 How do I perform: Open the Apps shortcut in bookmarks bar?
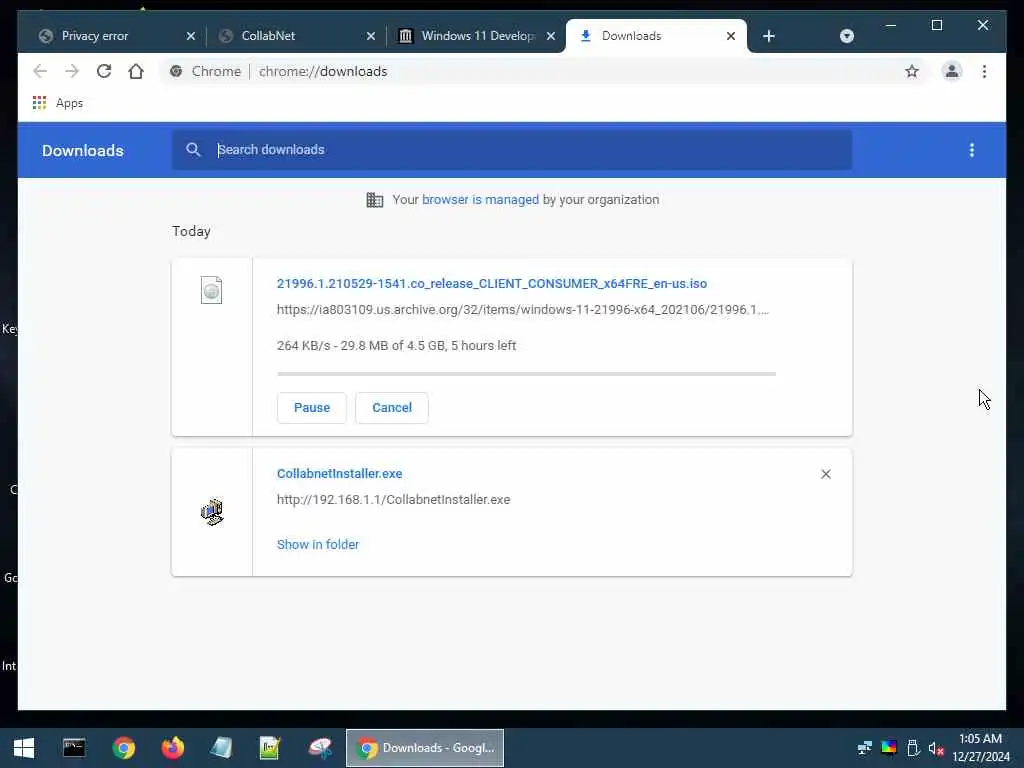(x=58, y=103)
